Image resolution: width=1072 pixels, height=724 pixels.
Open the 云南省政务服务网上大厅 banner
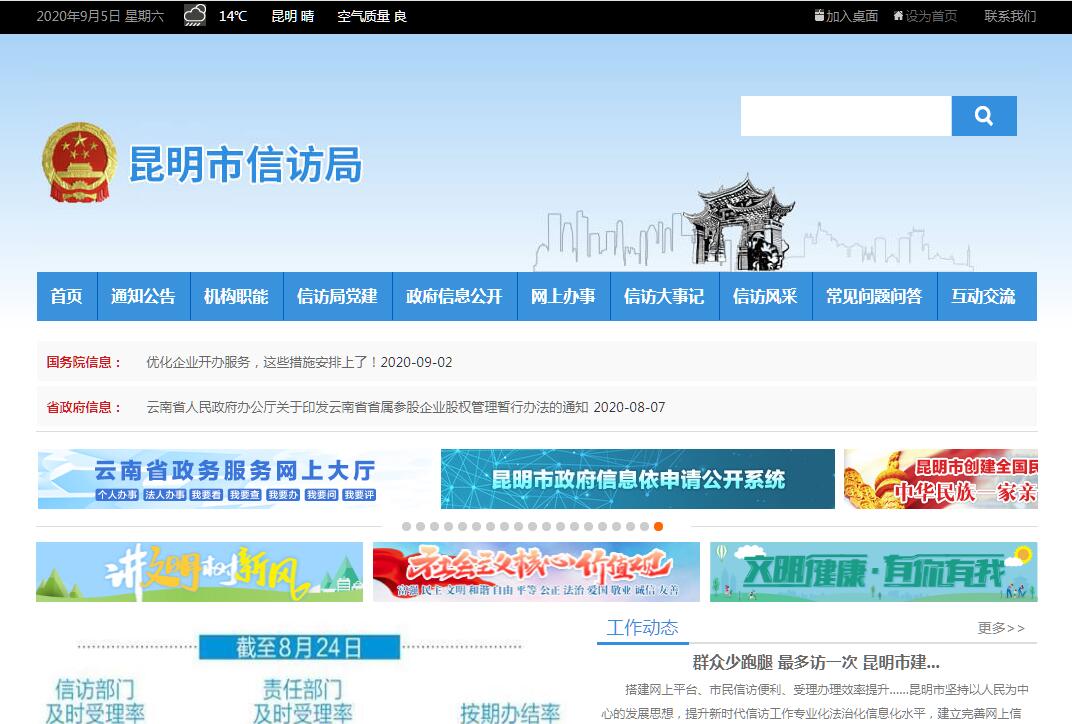(234, 479)
